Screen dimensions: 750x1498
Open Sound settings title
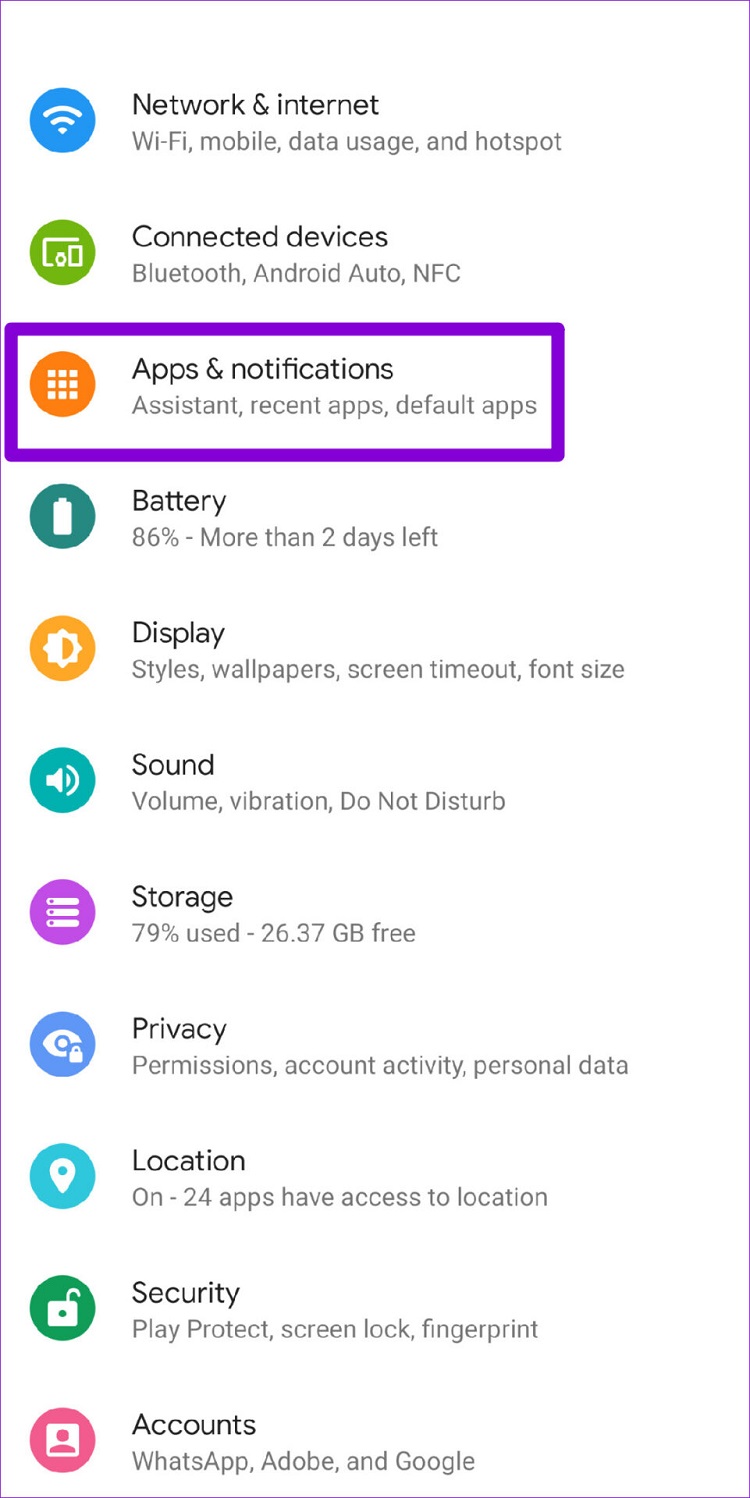click(x=173, y=765)
